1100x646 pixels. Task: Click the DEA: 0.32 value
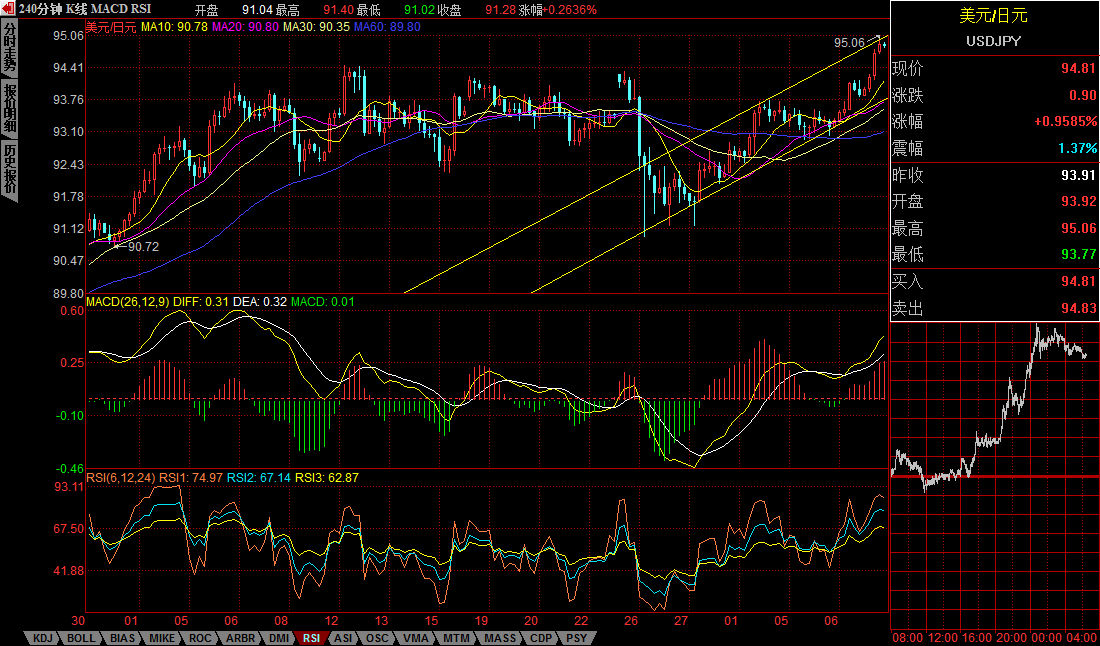259,302
